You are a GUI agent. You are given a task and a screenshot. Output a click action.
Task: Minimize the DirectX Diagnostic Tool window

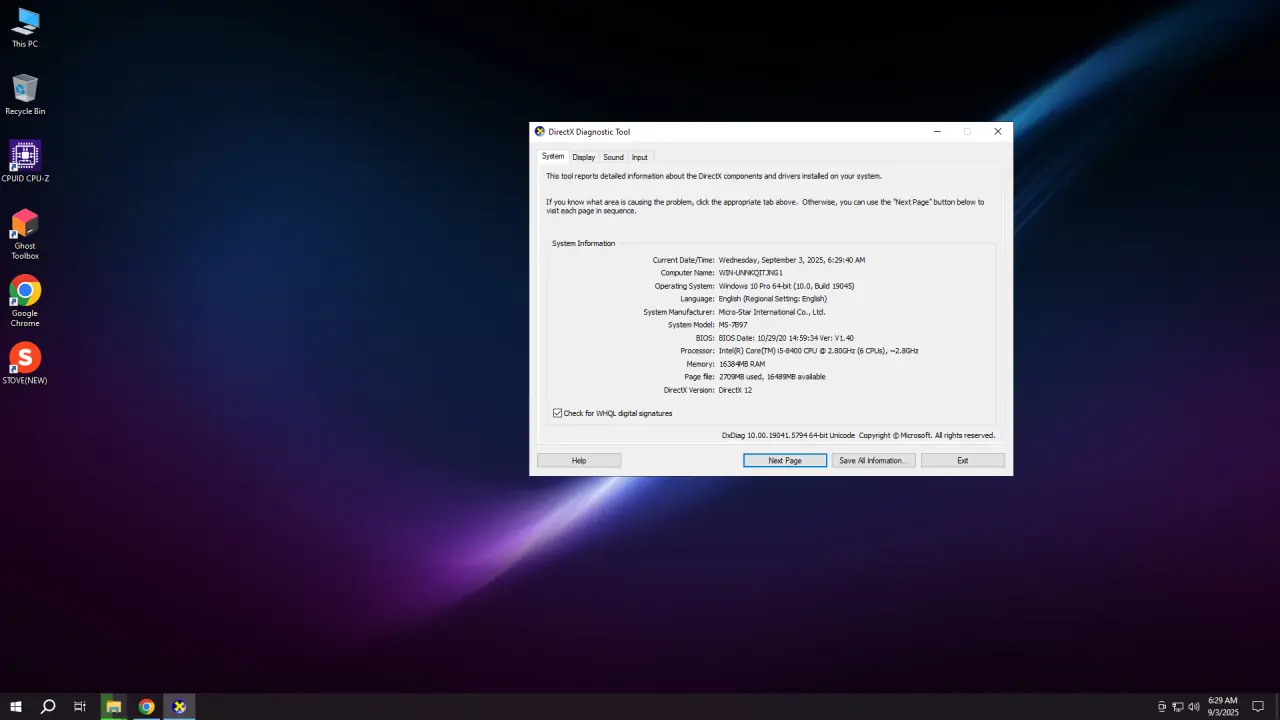click(x=937, y=132)
